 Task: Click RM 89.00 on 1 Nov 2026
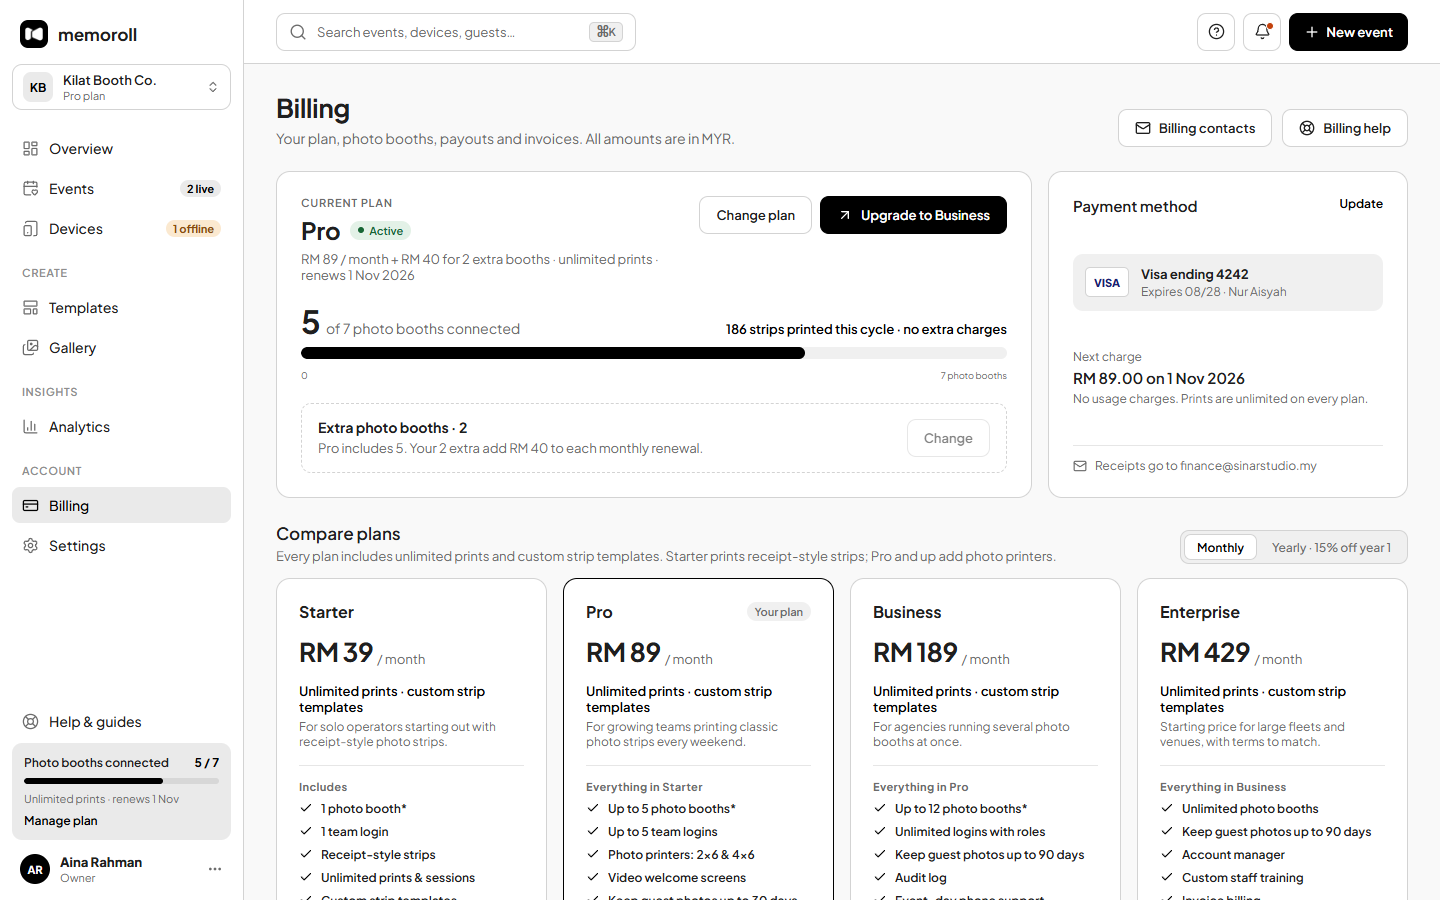click(x=1159, y=379)
